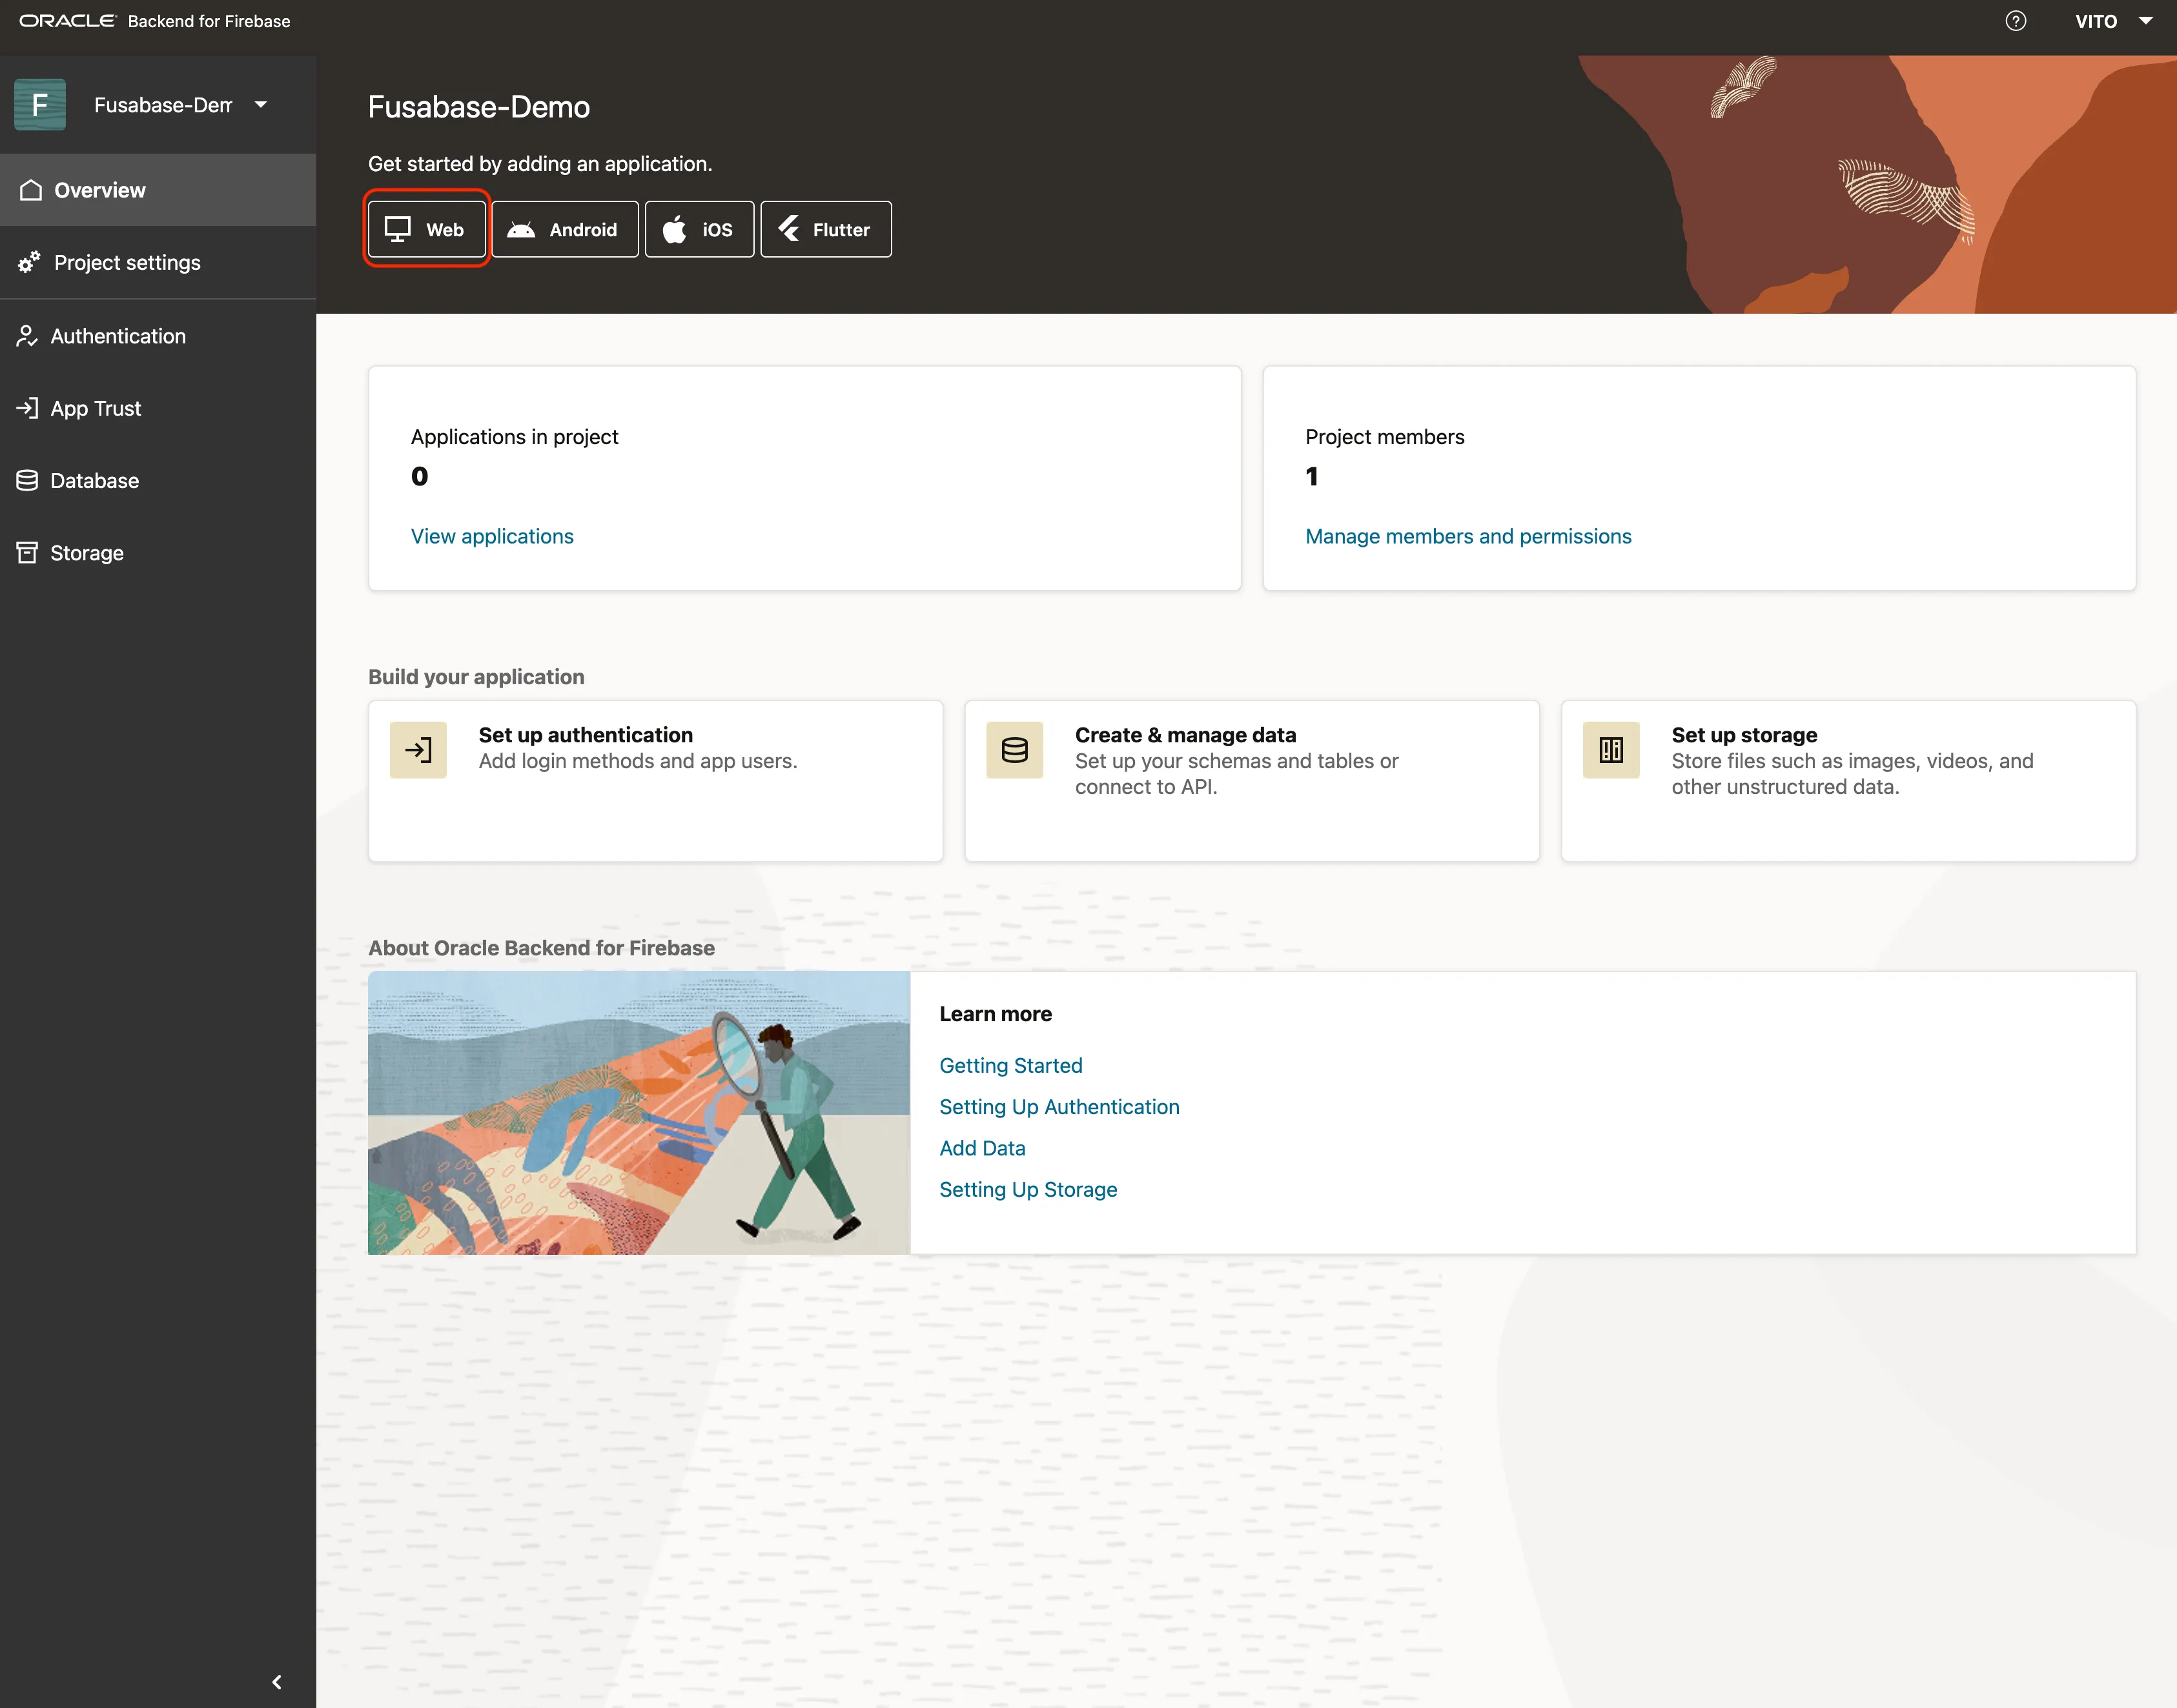Image resolution: width=2177 pixels, height=1708 pixels.
Task: Open the Create & manage data card
Action: tap(1252, 780)
